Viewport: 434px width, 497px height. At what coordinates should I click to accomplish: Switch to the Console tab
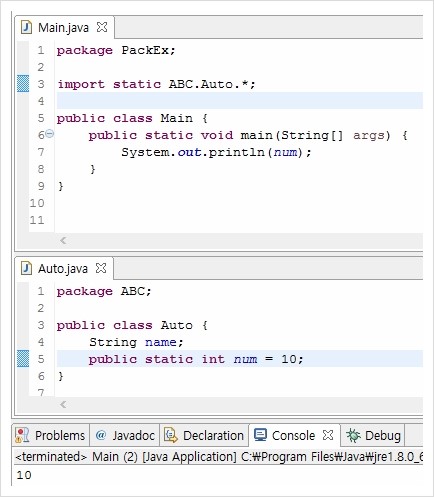click(293, 435)
